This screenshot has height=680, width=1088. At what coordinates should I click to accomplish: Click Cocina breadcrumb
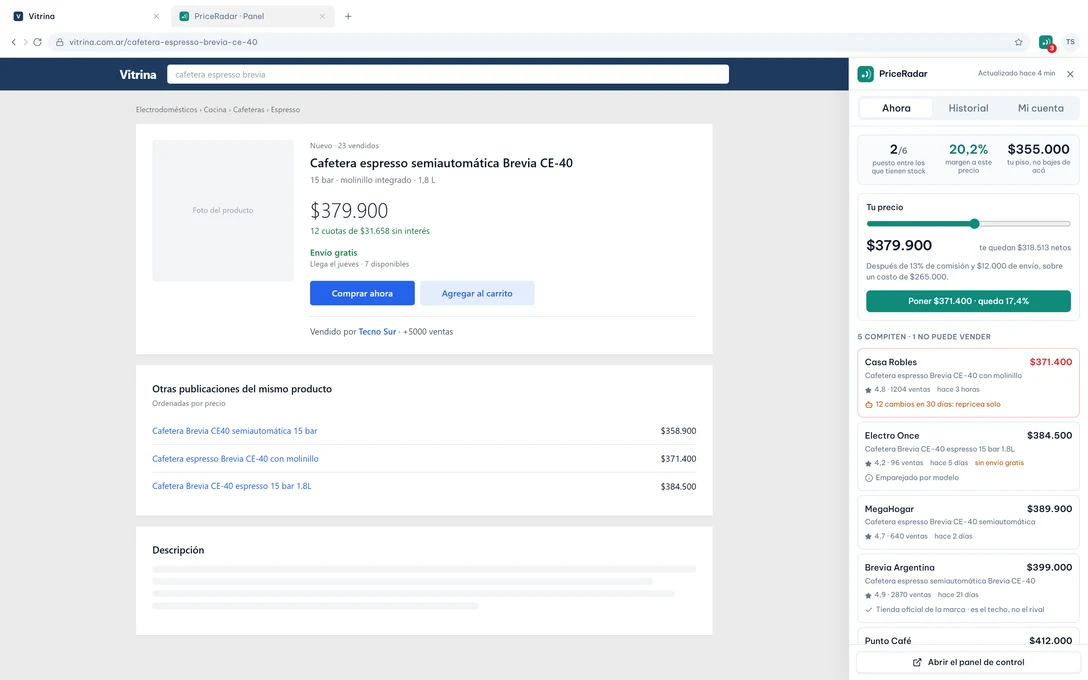tap(215, 110)
